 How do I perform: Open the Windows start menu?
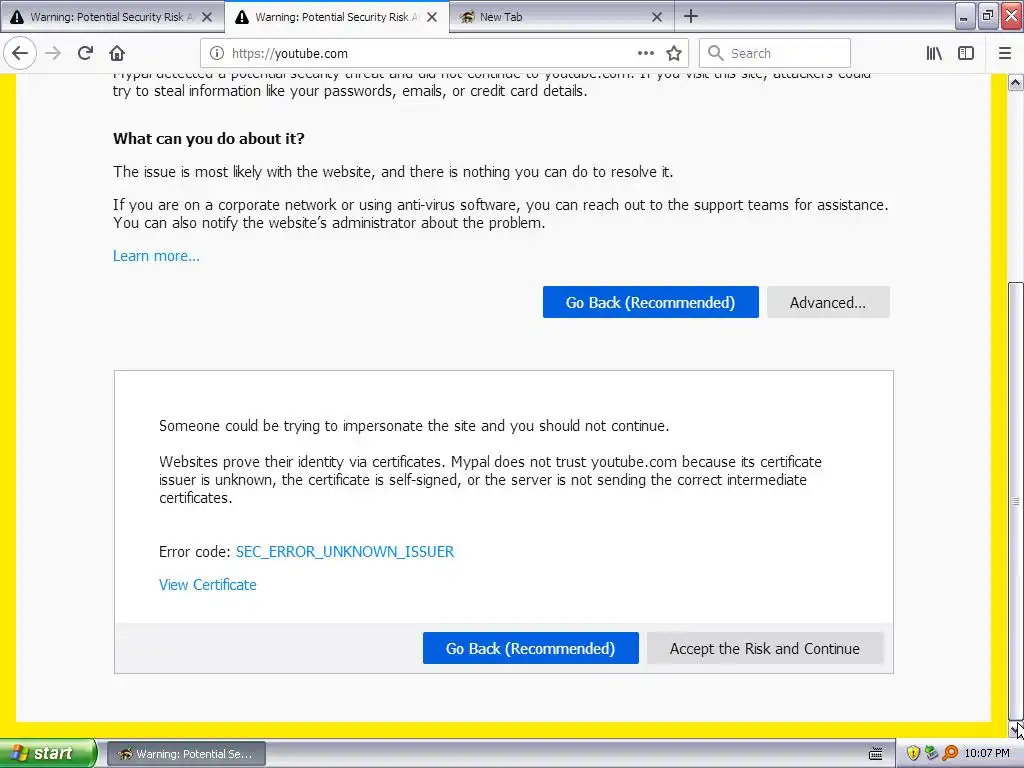coord(48,754)
